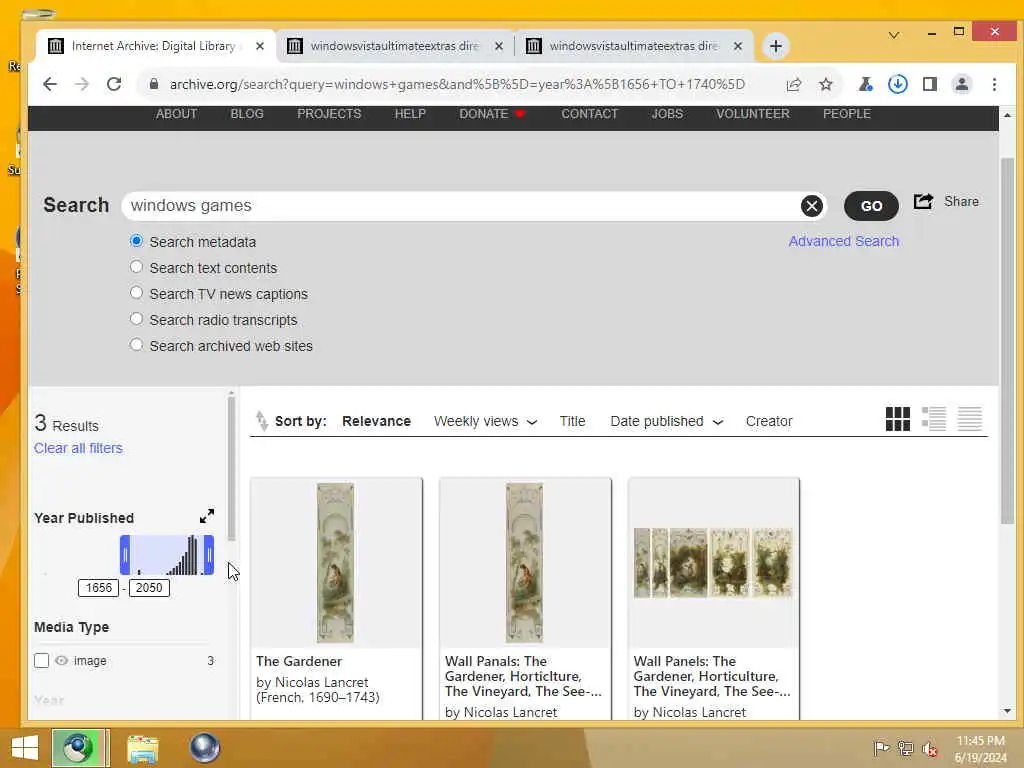This screenshot has height=768, width=1024.
Task: Expand the Year Published histogram
Action: click(207, 517)
